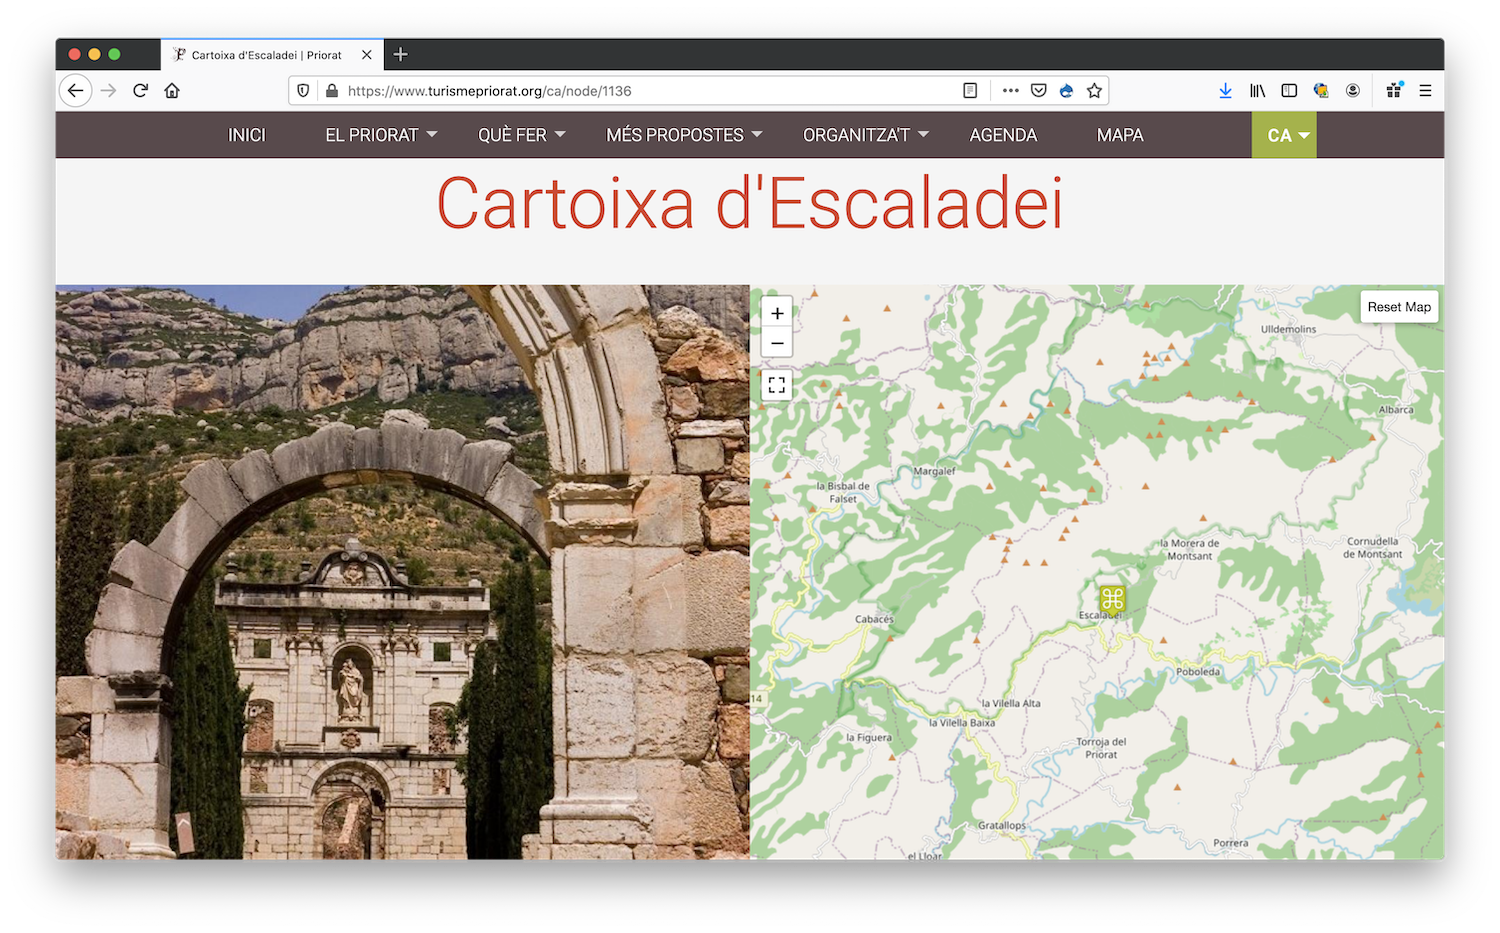Screen dimensions: 1500x933
Task: Reload the page with the refresh icon
Action: (x=140, y=91)
